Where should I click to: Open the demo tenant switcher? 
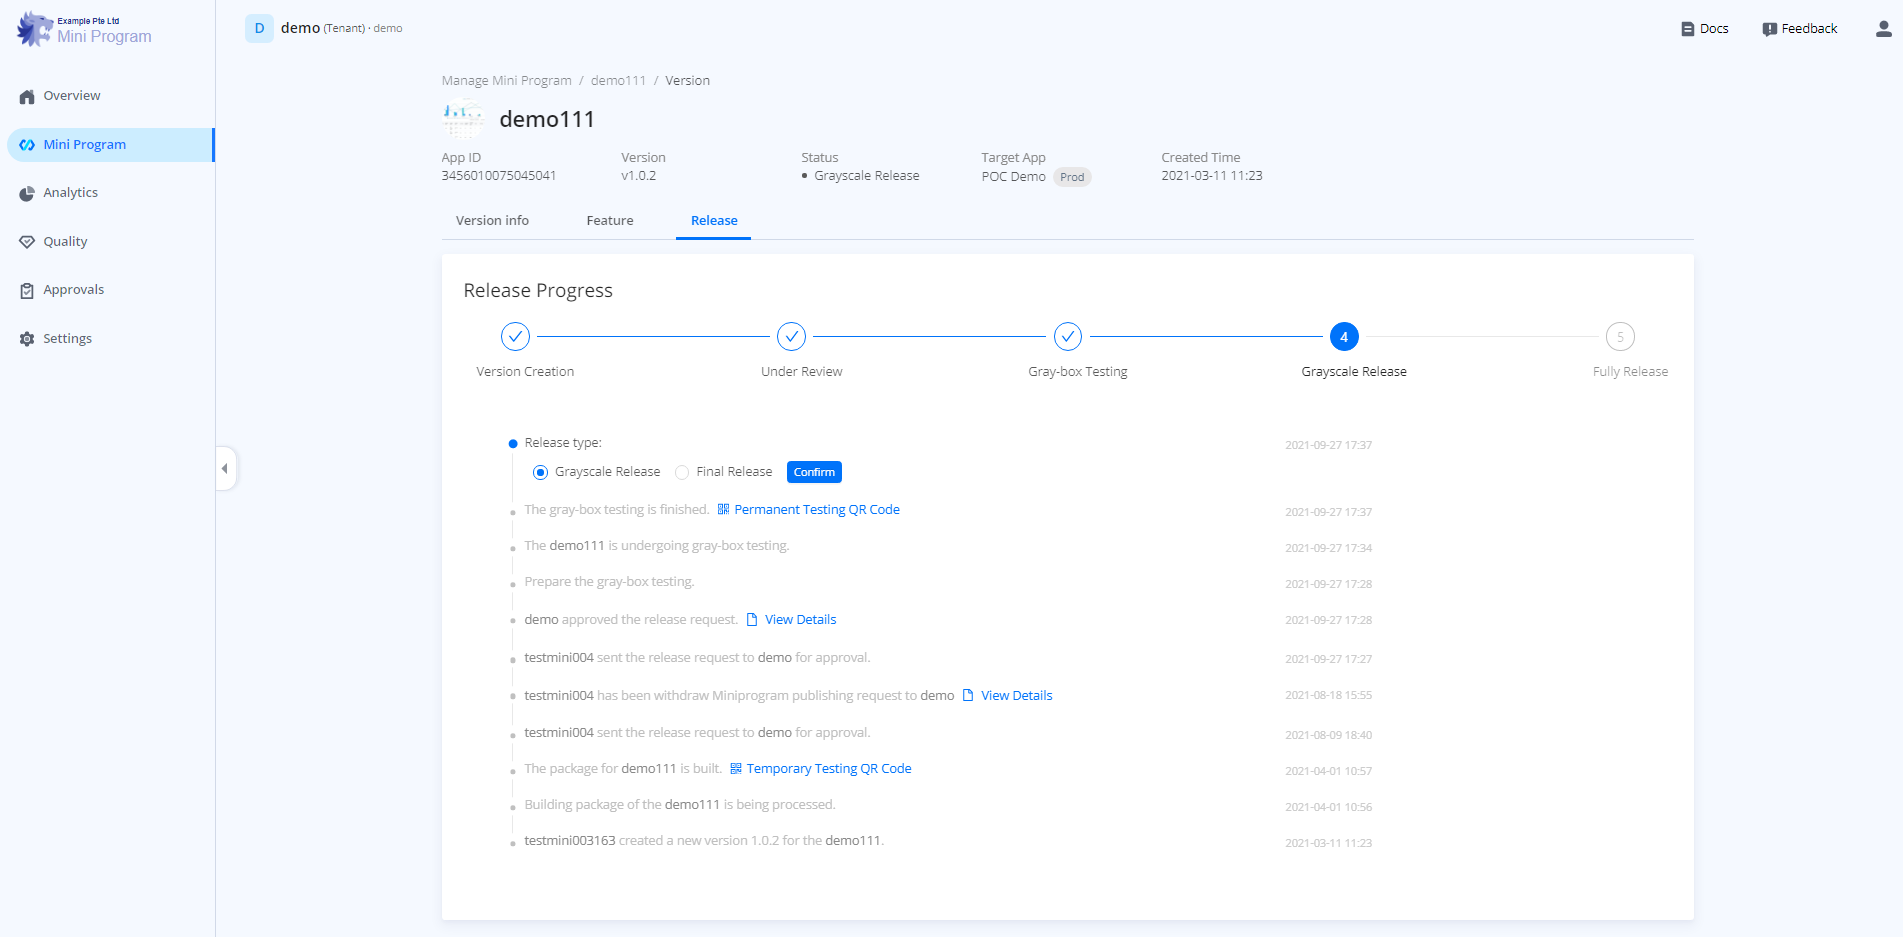pos(324,28)
